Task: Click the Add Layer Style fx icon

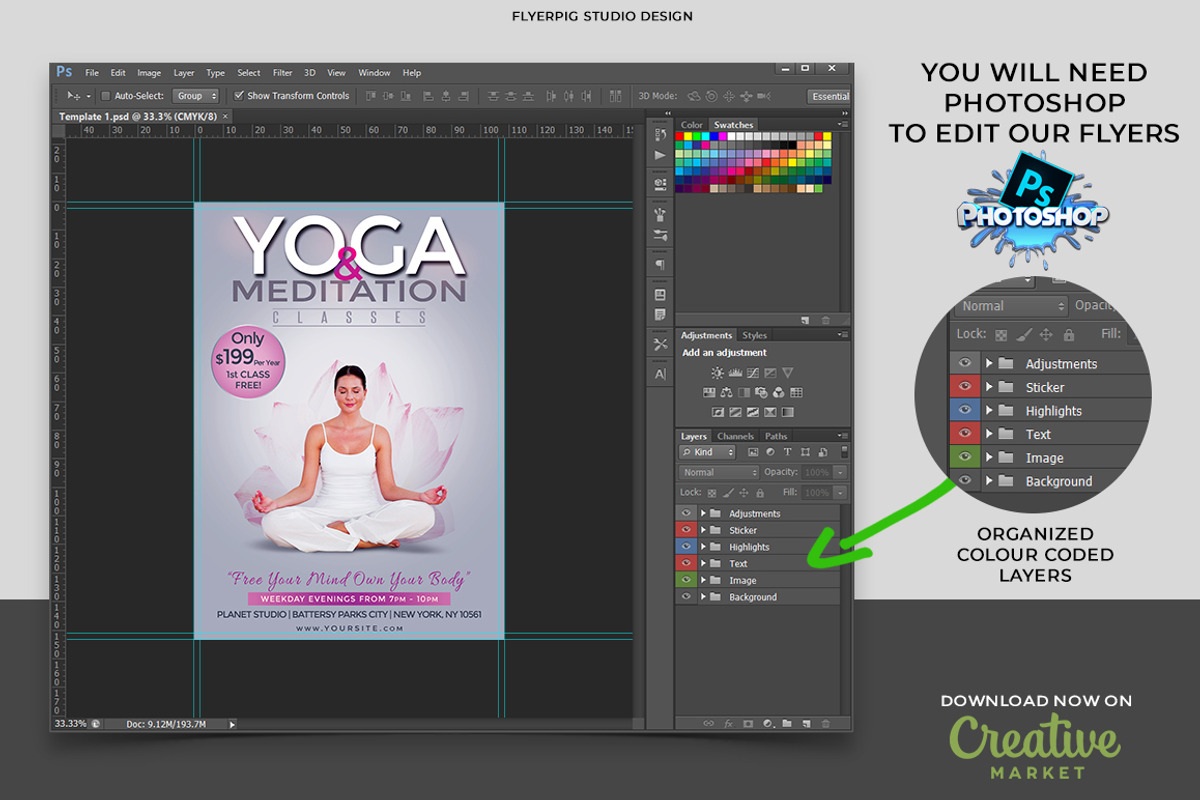Action: point(729,724)
